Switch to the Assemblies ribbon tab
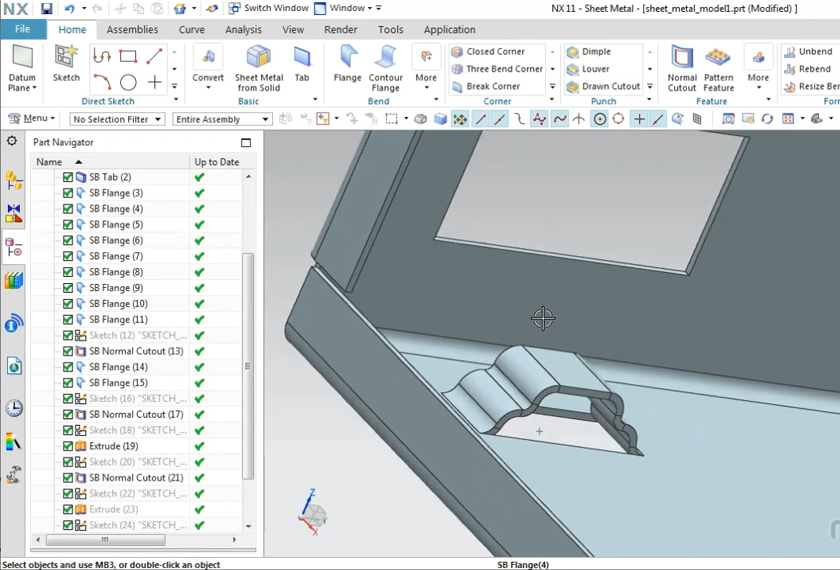The width and height of the screenshot is (840, 570). tap(132, 30)
